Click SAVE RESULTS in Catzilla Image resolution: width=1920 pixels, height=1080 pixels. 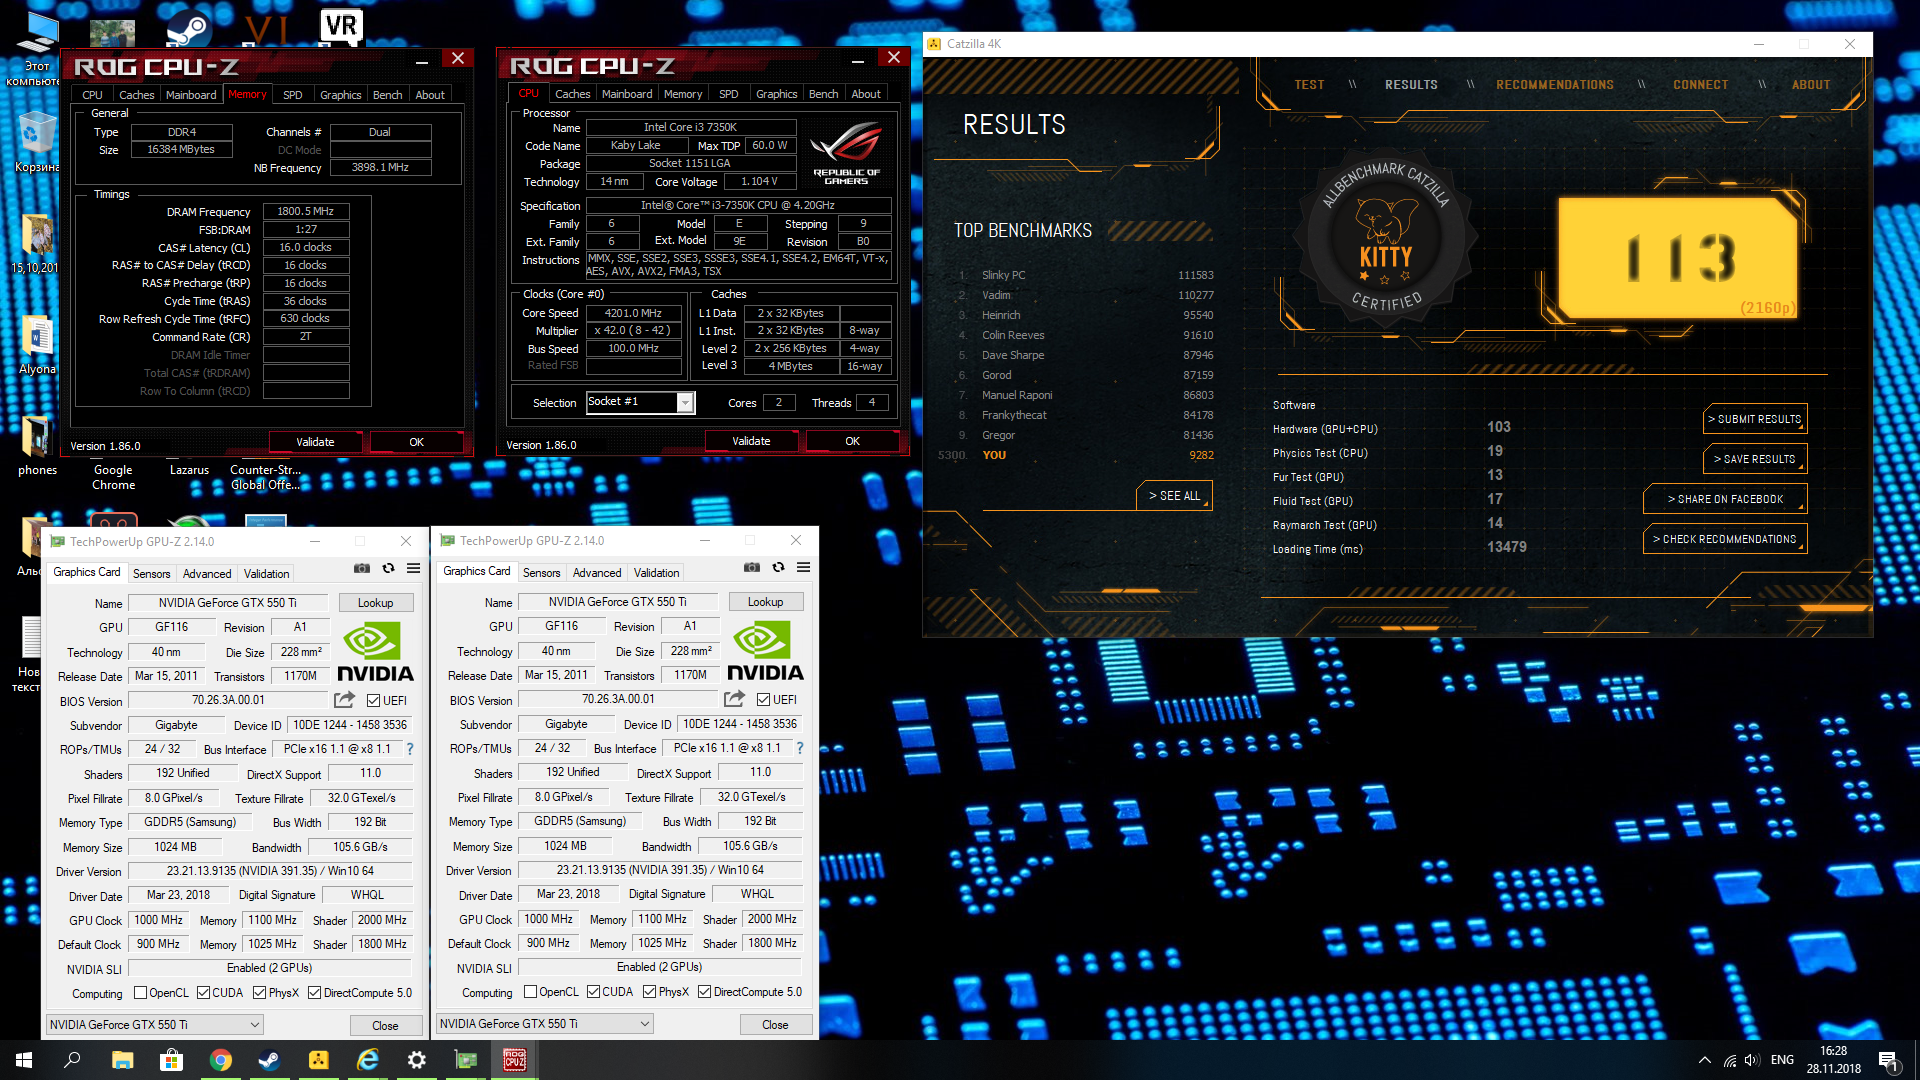[1754, 459]
